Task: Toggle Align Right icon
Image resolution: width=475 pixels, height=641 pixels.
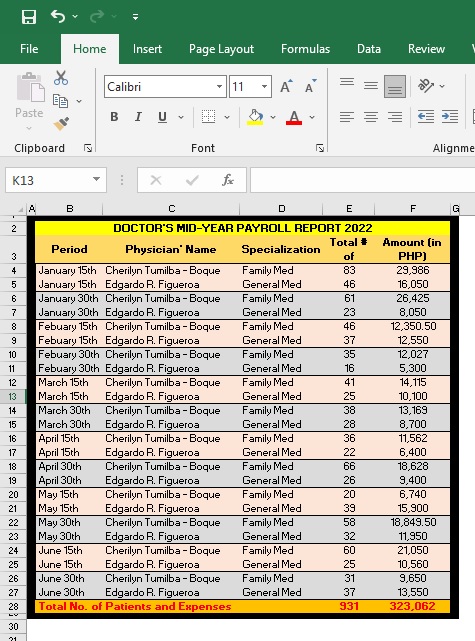Action: pyautogui.click(x=395, y=117)
